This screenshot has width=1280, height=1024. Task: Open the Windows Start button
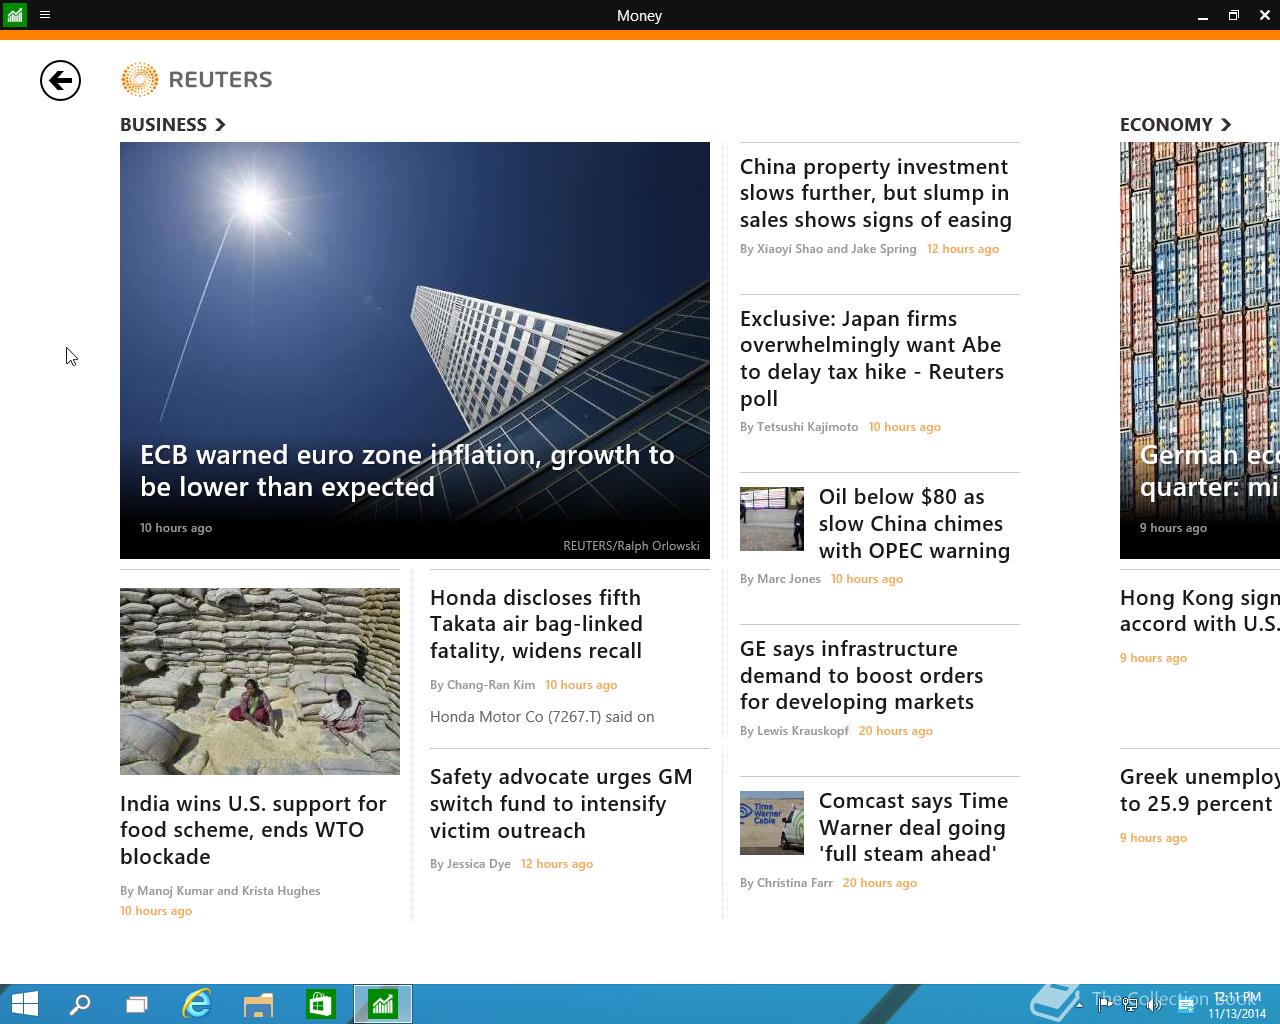[x=24, y=1004]
